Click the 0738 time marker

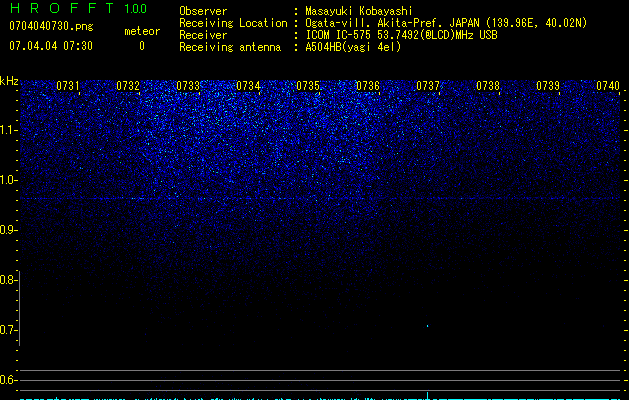click(x=488, y=86)
